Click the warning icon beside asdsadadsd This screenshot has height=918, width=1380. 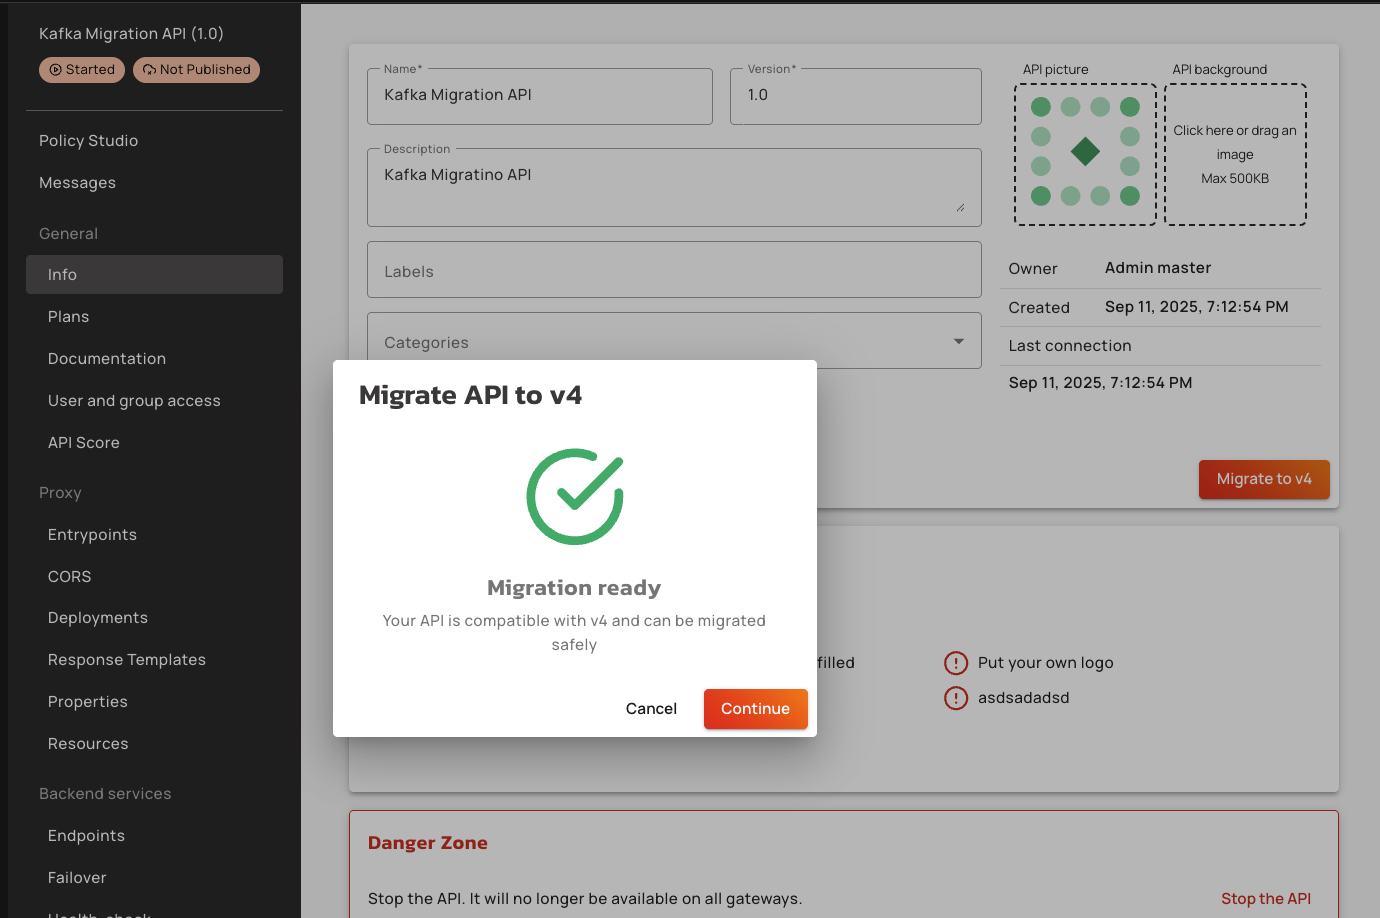(x=956, y=698)
